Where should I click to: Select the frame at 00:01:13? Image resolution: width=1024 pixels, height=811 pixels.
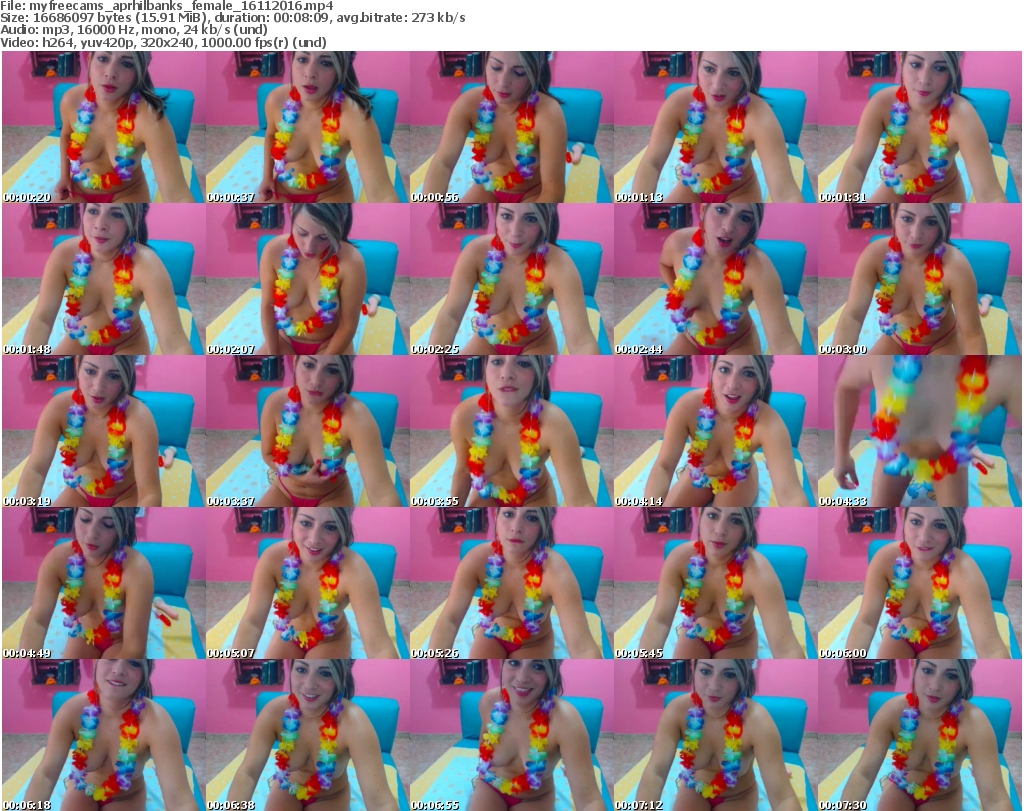pos(715,127)
